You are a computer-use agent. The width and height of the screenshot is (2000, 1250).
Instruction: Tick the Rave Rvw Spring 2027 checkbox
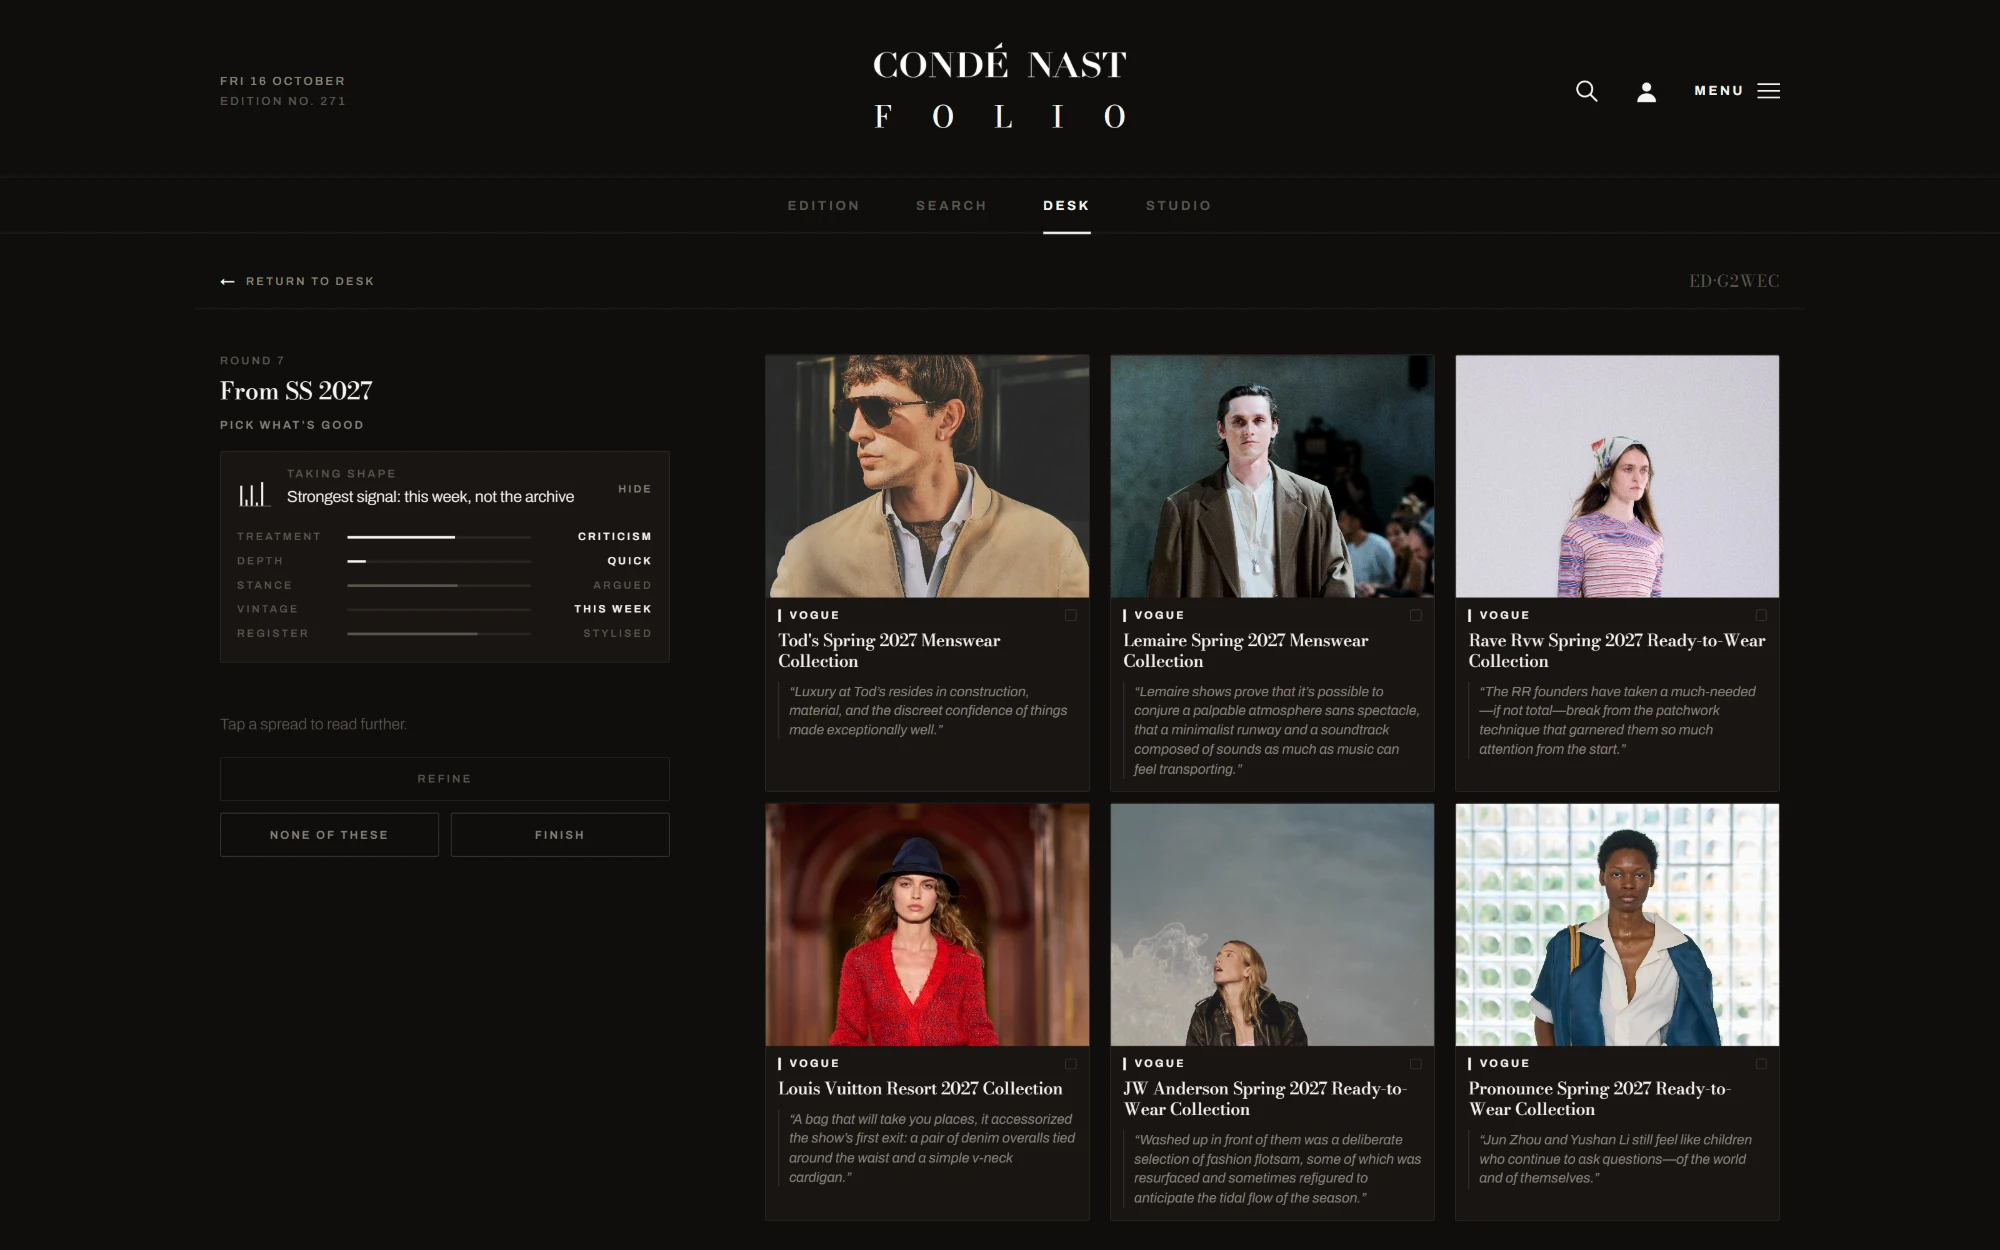(x=1761, y=615)
